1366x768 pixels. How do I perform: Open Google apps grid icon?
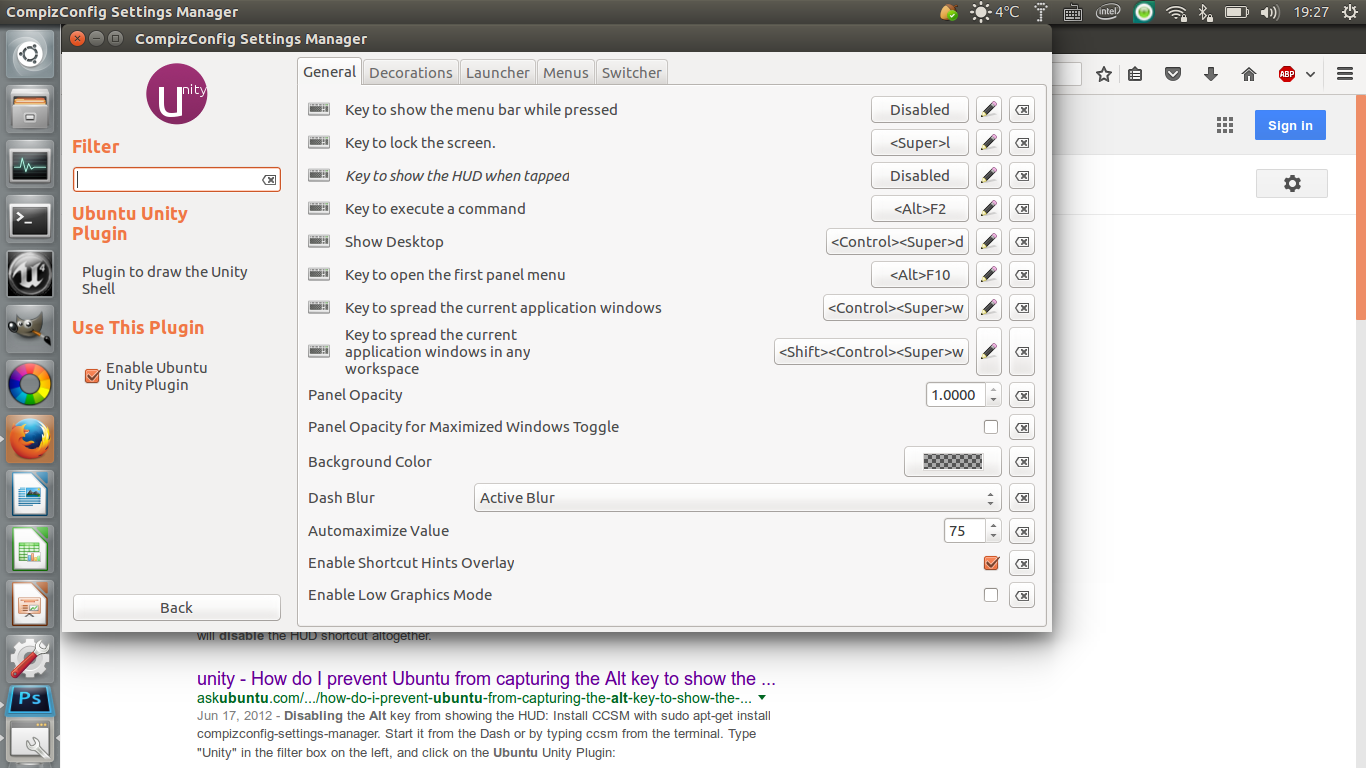(1225, 125)
